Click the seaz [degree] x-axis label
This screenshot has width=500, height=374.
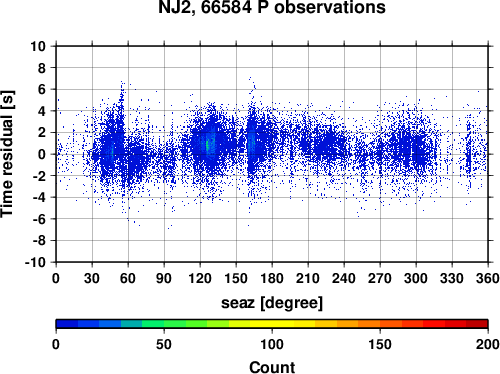coord(272,303)
